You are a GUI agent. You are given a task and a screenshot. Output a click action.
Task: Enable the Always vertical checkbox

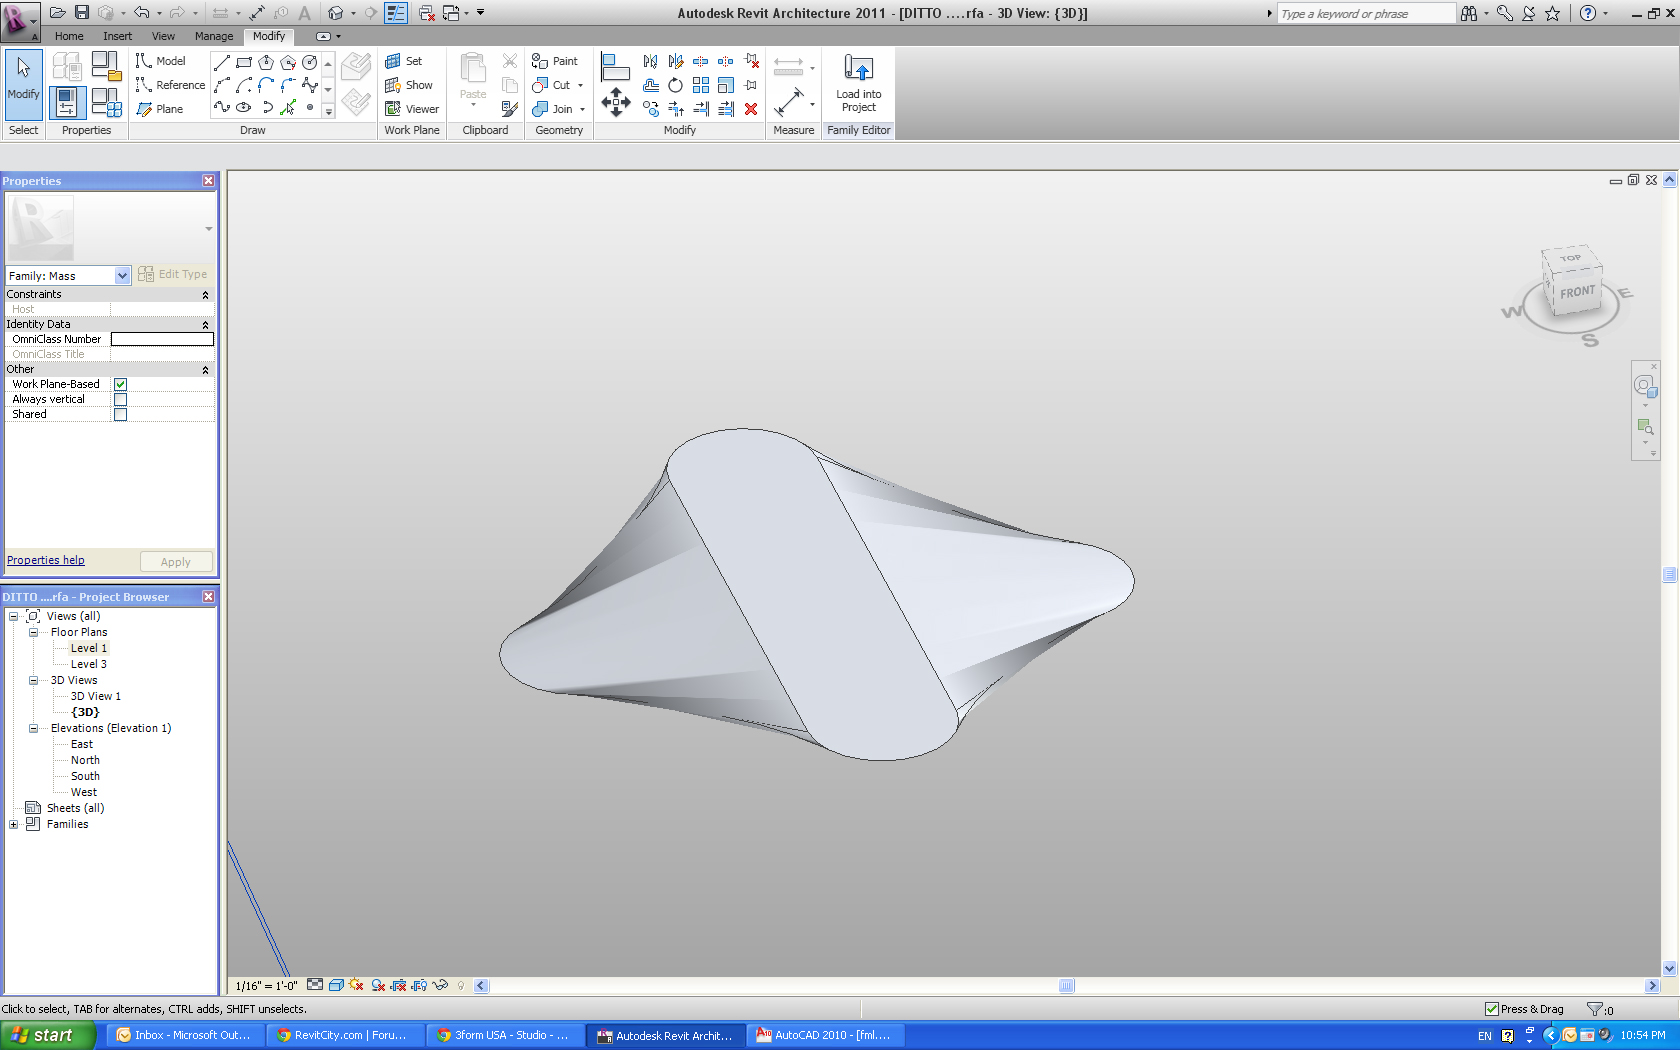[120, 399]
